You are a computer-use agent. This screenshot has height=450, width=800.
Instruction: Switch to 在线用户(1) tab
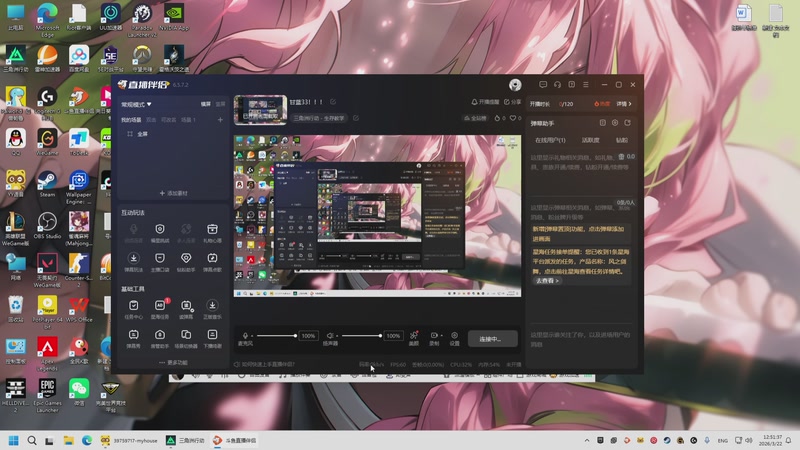pos(550,140)
